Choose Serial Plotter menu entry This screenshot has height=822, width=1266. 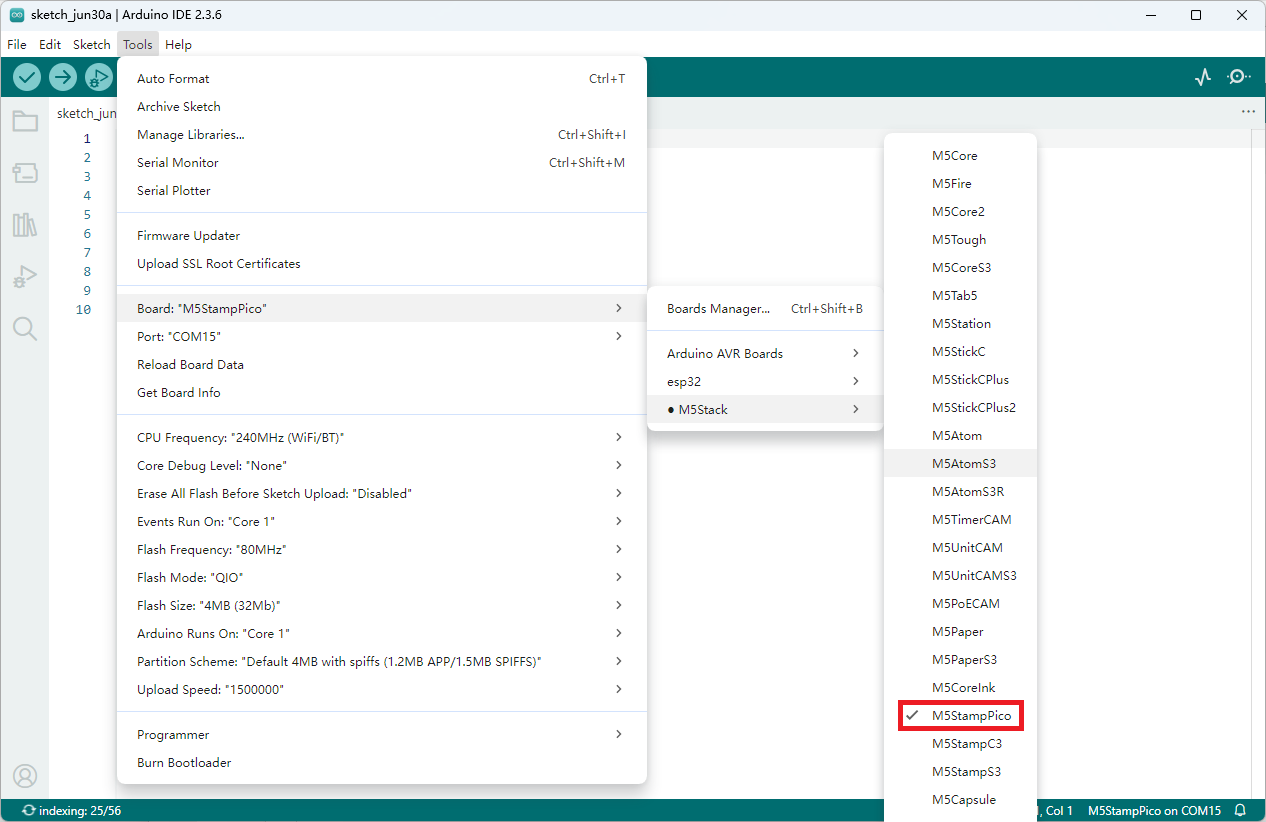pyautogui.click(x=382, y=190)
